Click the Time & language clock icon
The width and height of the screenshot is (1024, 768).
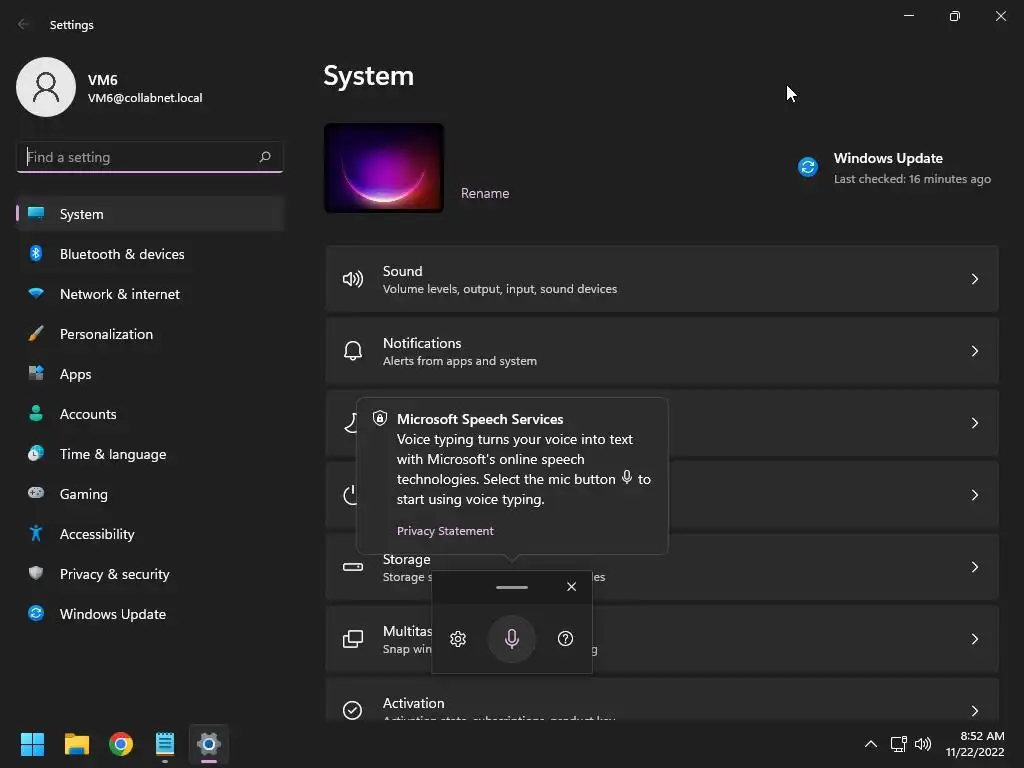36,453
